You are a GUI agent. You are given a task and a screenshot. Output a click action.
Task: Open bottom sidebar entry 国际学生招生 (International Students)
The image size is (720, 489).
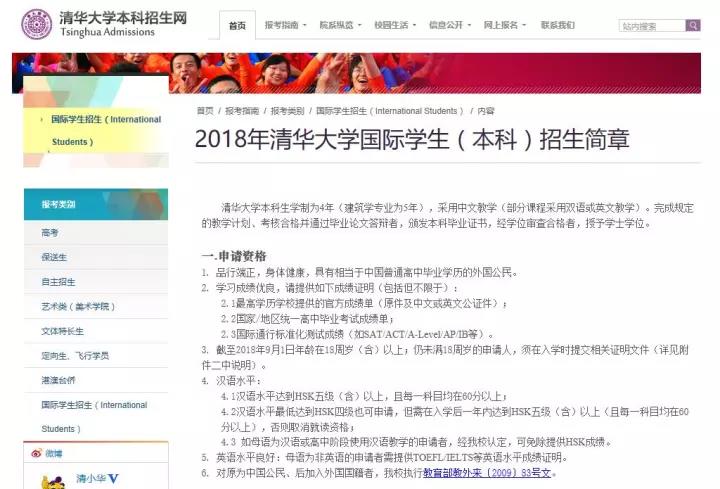(96, 416)
